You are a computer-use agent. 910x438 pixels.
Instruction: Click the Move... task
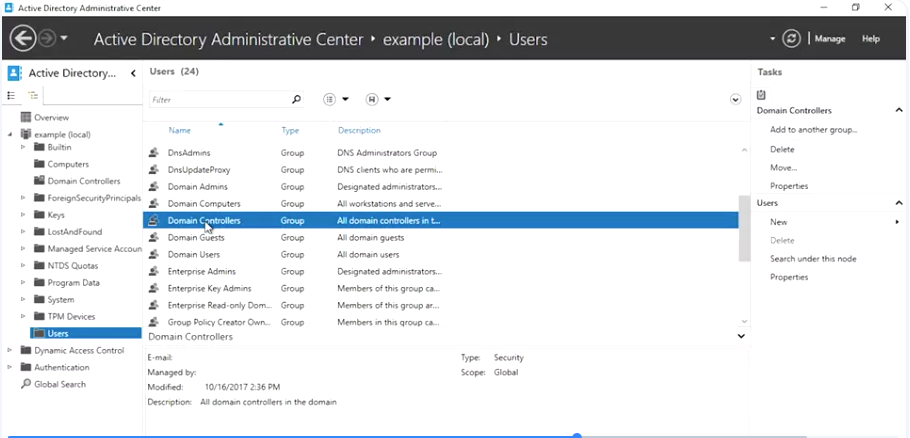[x=783, y=168]
